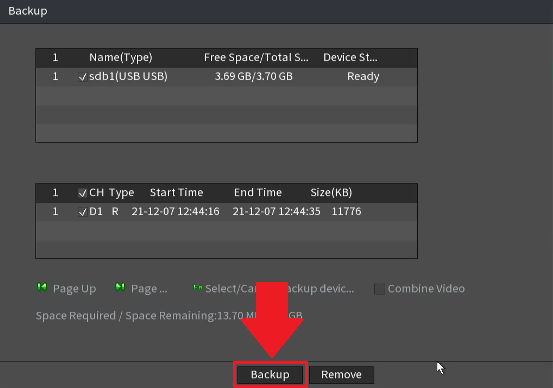Click the Combine Video label
Viewport: 553px width, 388px height.
[x=426, y=289]
